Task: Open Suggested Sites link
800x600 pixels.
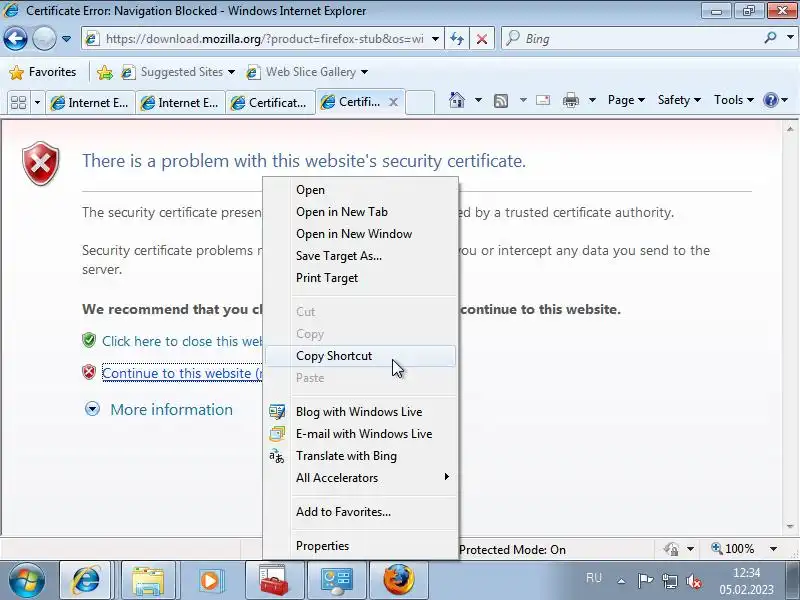Action: (178, 72)
